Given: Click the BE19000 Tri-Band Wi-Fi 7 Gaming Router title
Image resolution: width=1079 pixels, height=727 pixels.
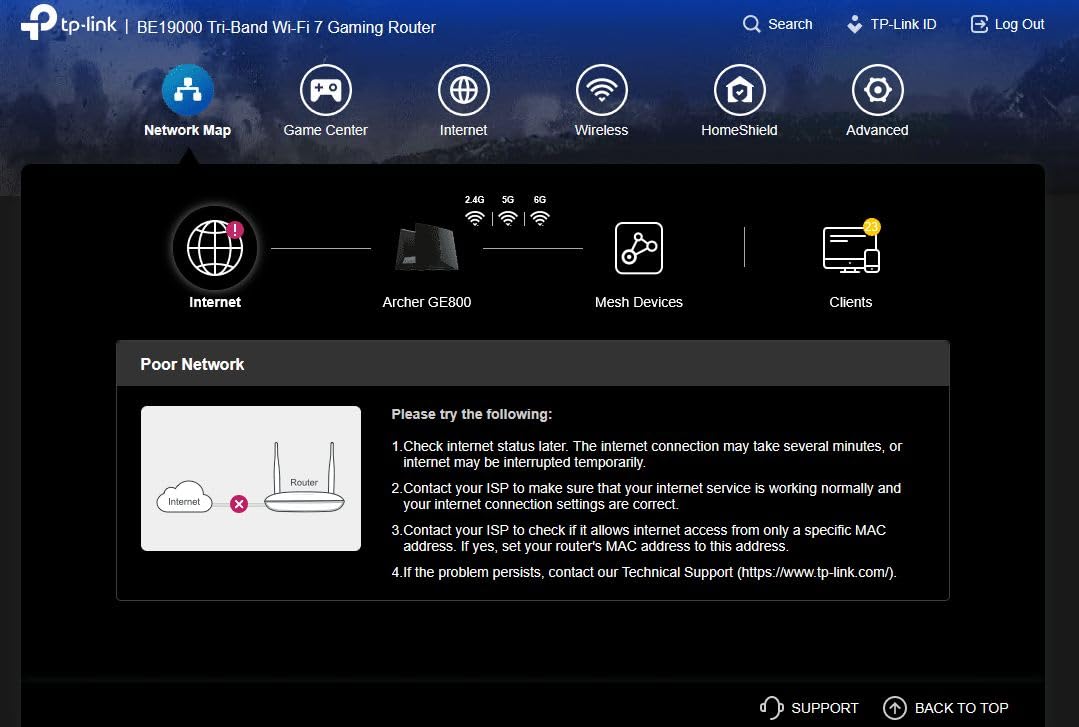Looking at the screenshot, I should point(286,28).
